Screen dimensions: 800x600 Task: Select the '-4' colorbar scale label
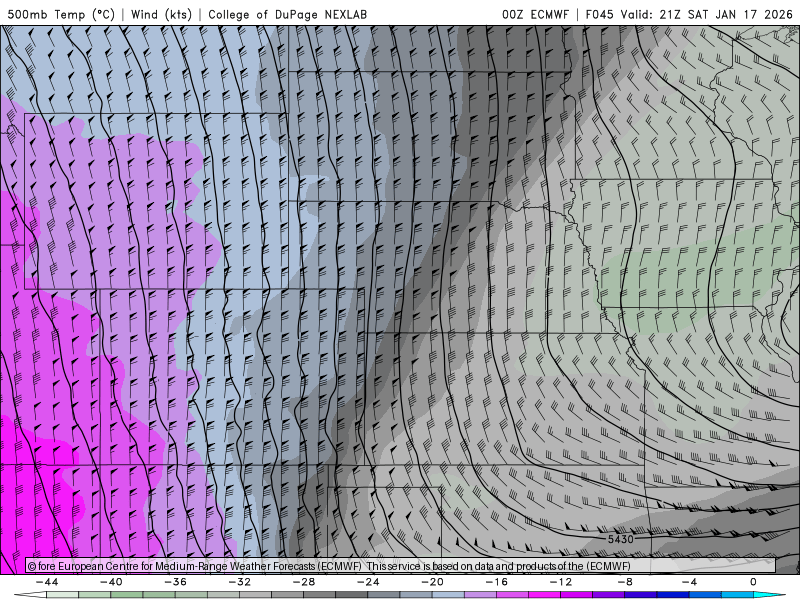click(x=689, y=582)
